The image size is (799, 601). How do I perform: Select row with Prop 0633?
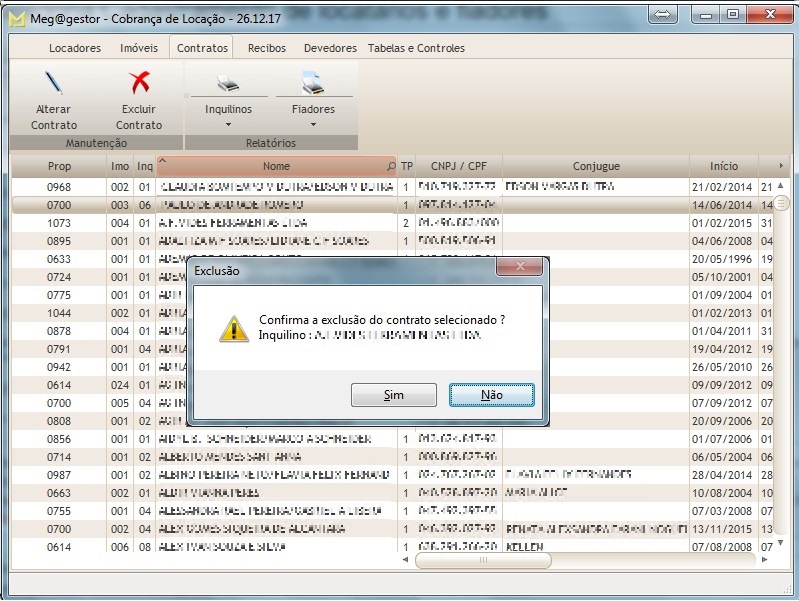392,259
